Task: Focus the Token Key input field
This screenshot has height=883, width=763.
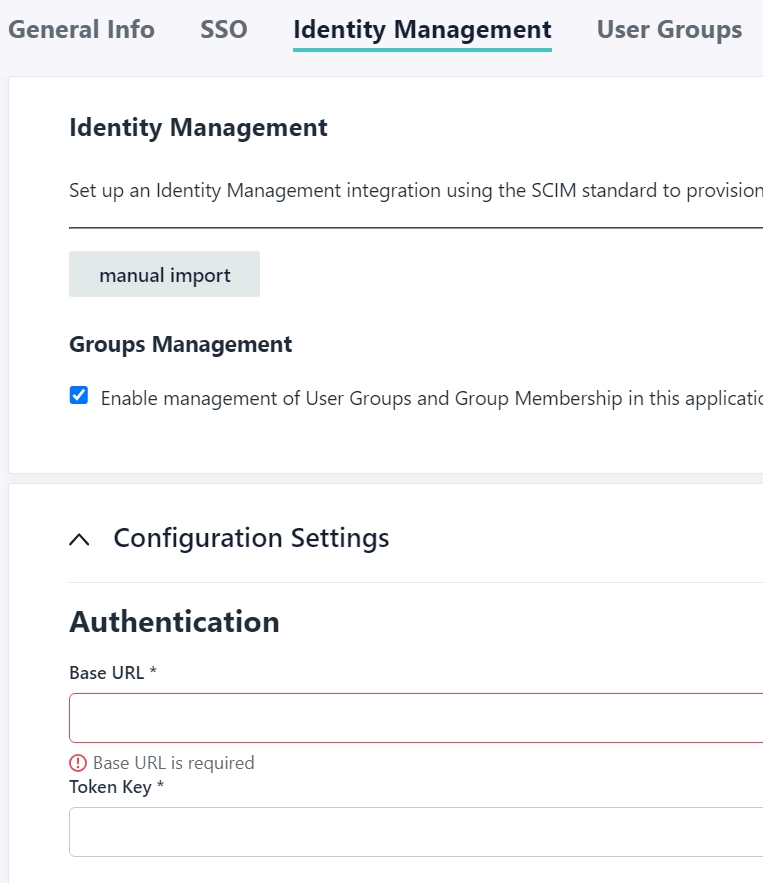Action: [416, 832]
